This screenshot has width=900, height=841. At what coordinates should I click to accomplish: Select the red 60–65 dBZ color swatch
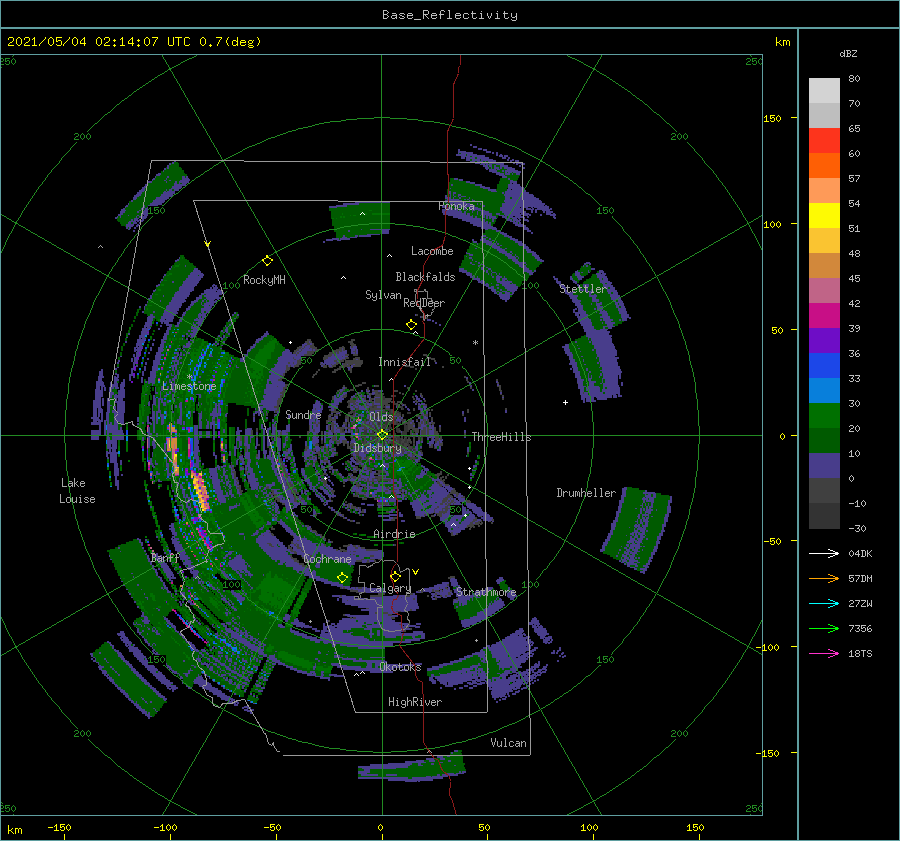(x=824, y=141)
